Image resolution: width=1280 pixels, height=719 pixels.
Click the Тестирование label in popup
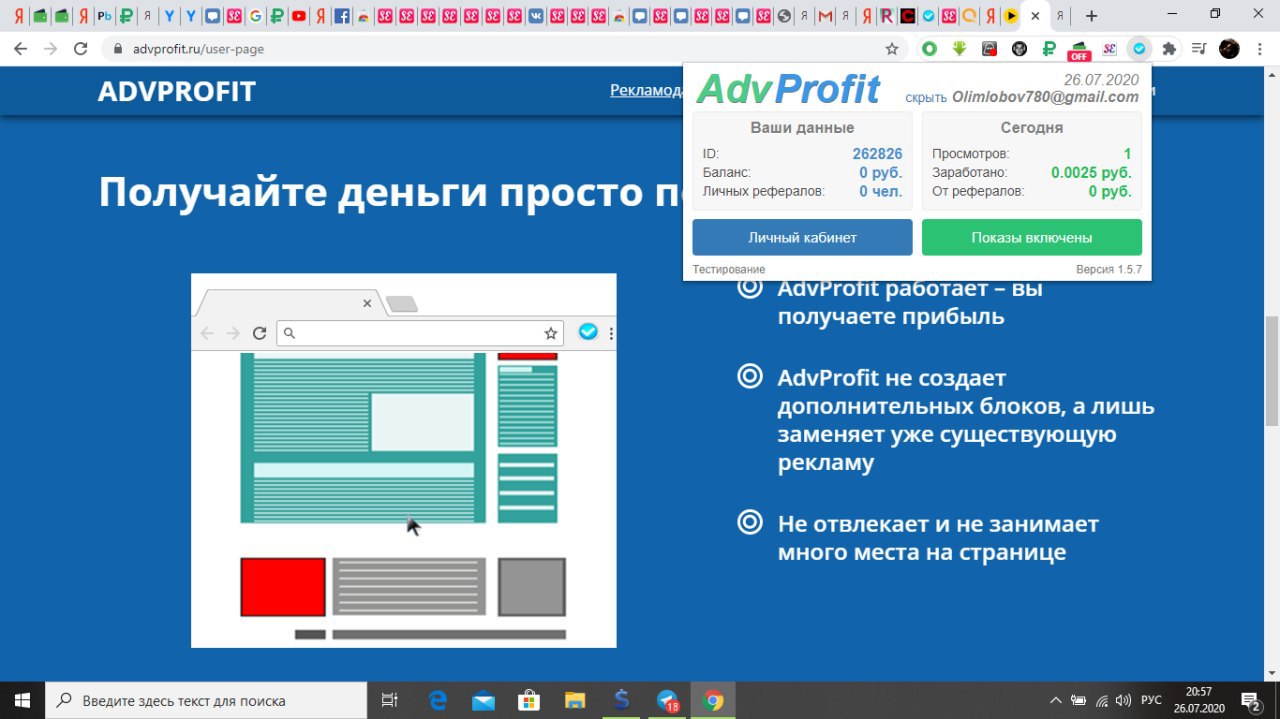(729, 270)
